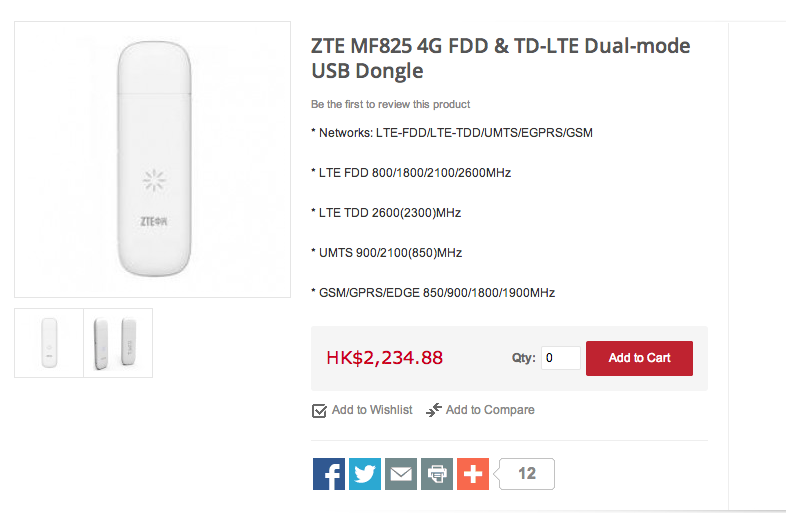Click the wishlist checkmark icon
Image resolution: width=786 pixels, height=513 pixels.
(320, 410)
